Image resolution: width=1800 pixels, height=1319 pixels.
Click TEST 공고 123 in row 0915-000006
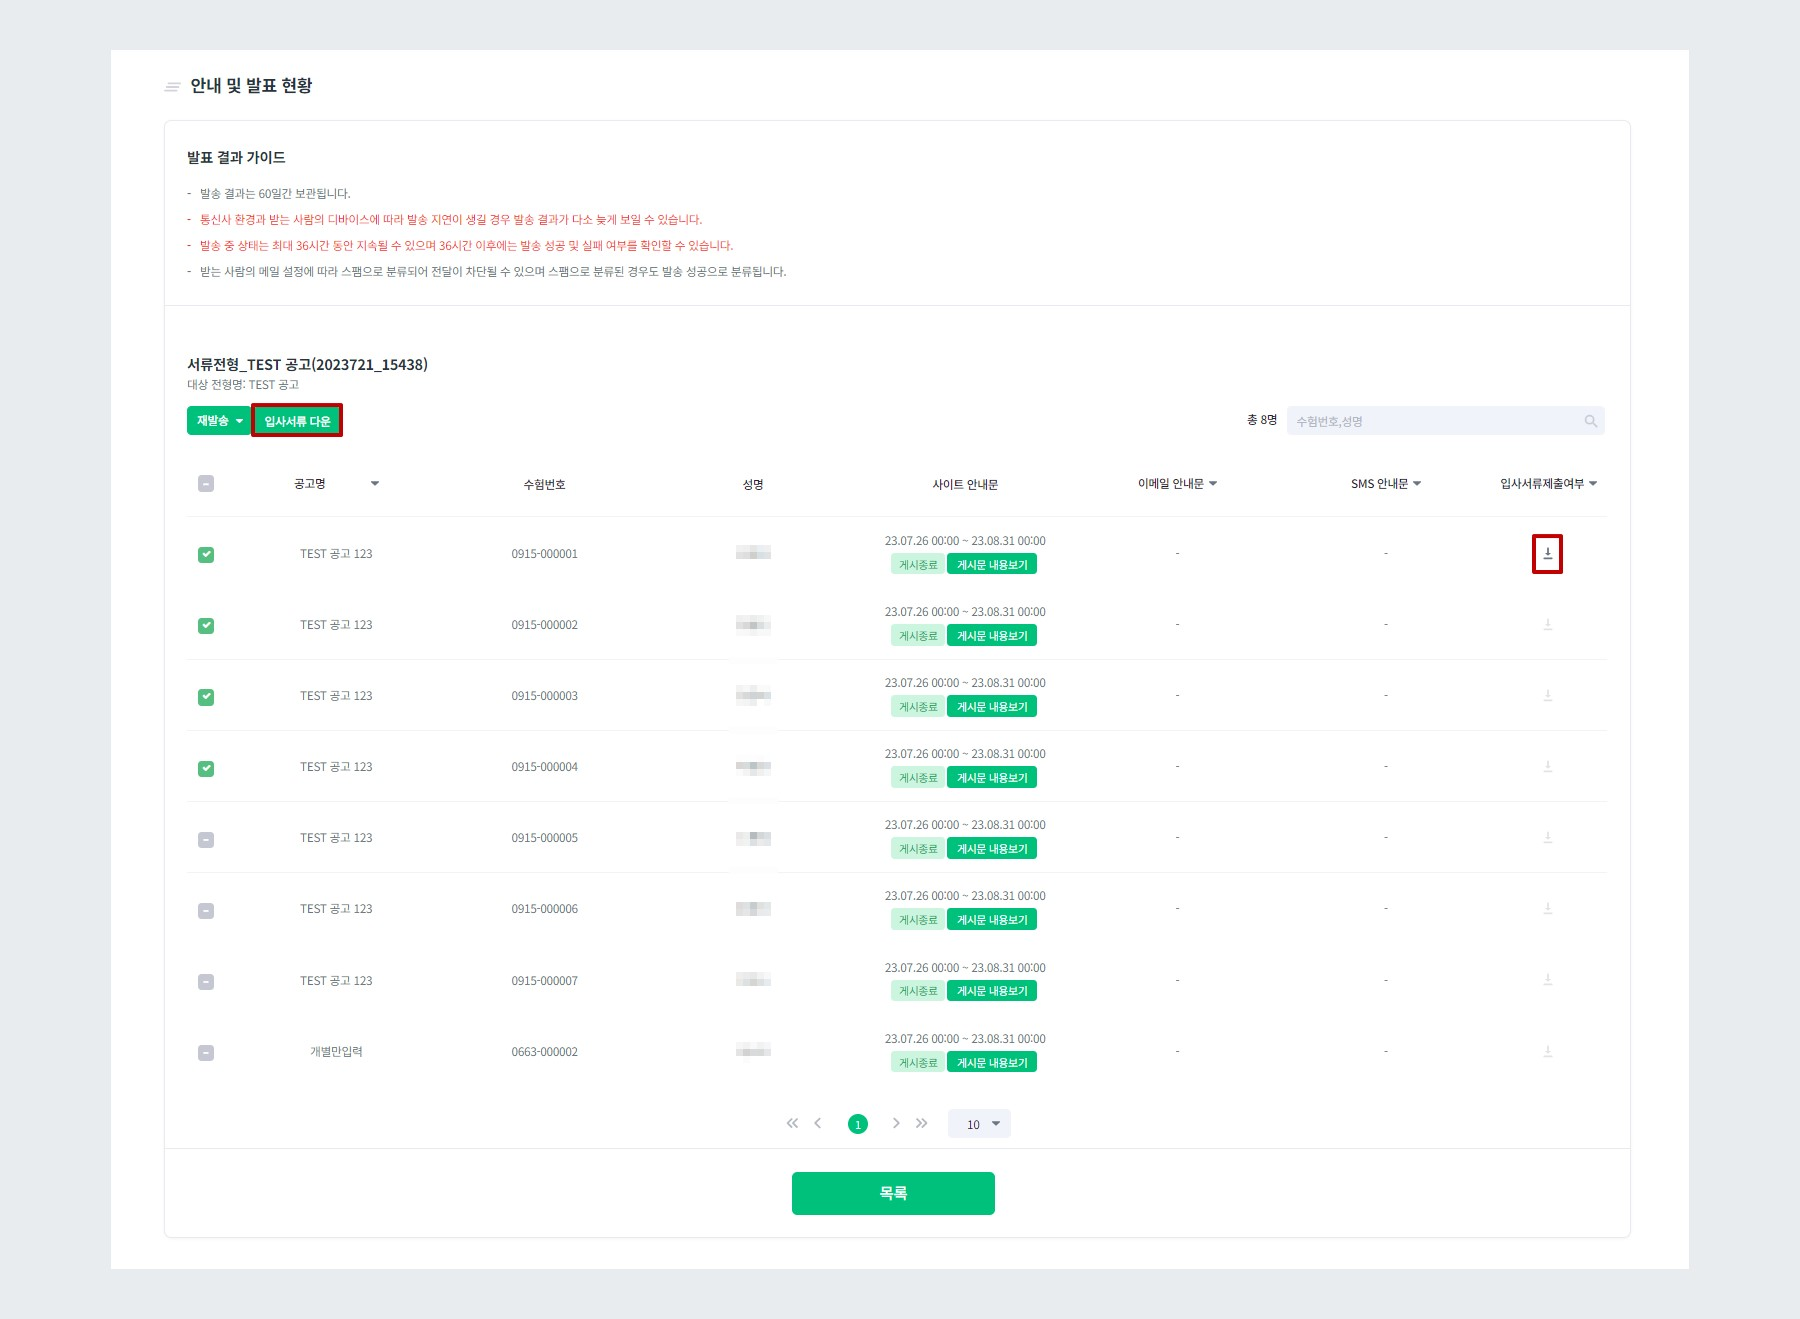(336, 909)
